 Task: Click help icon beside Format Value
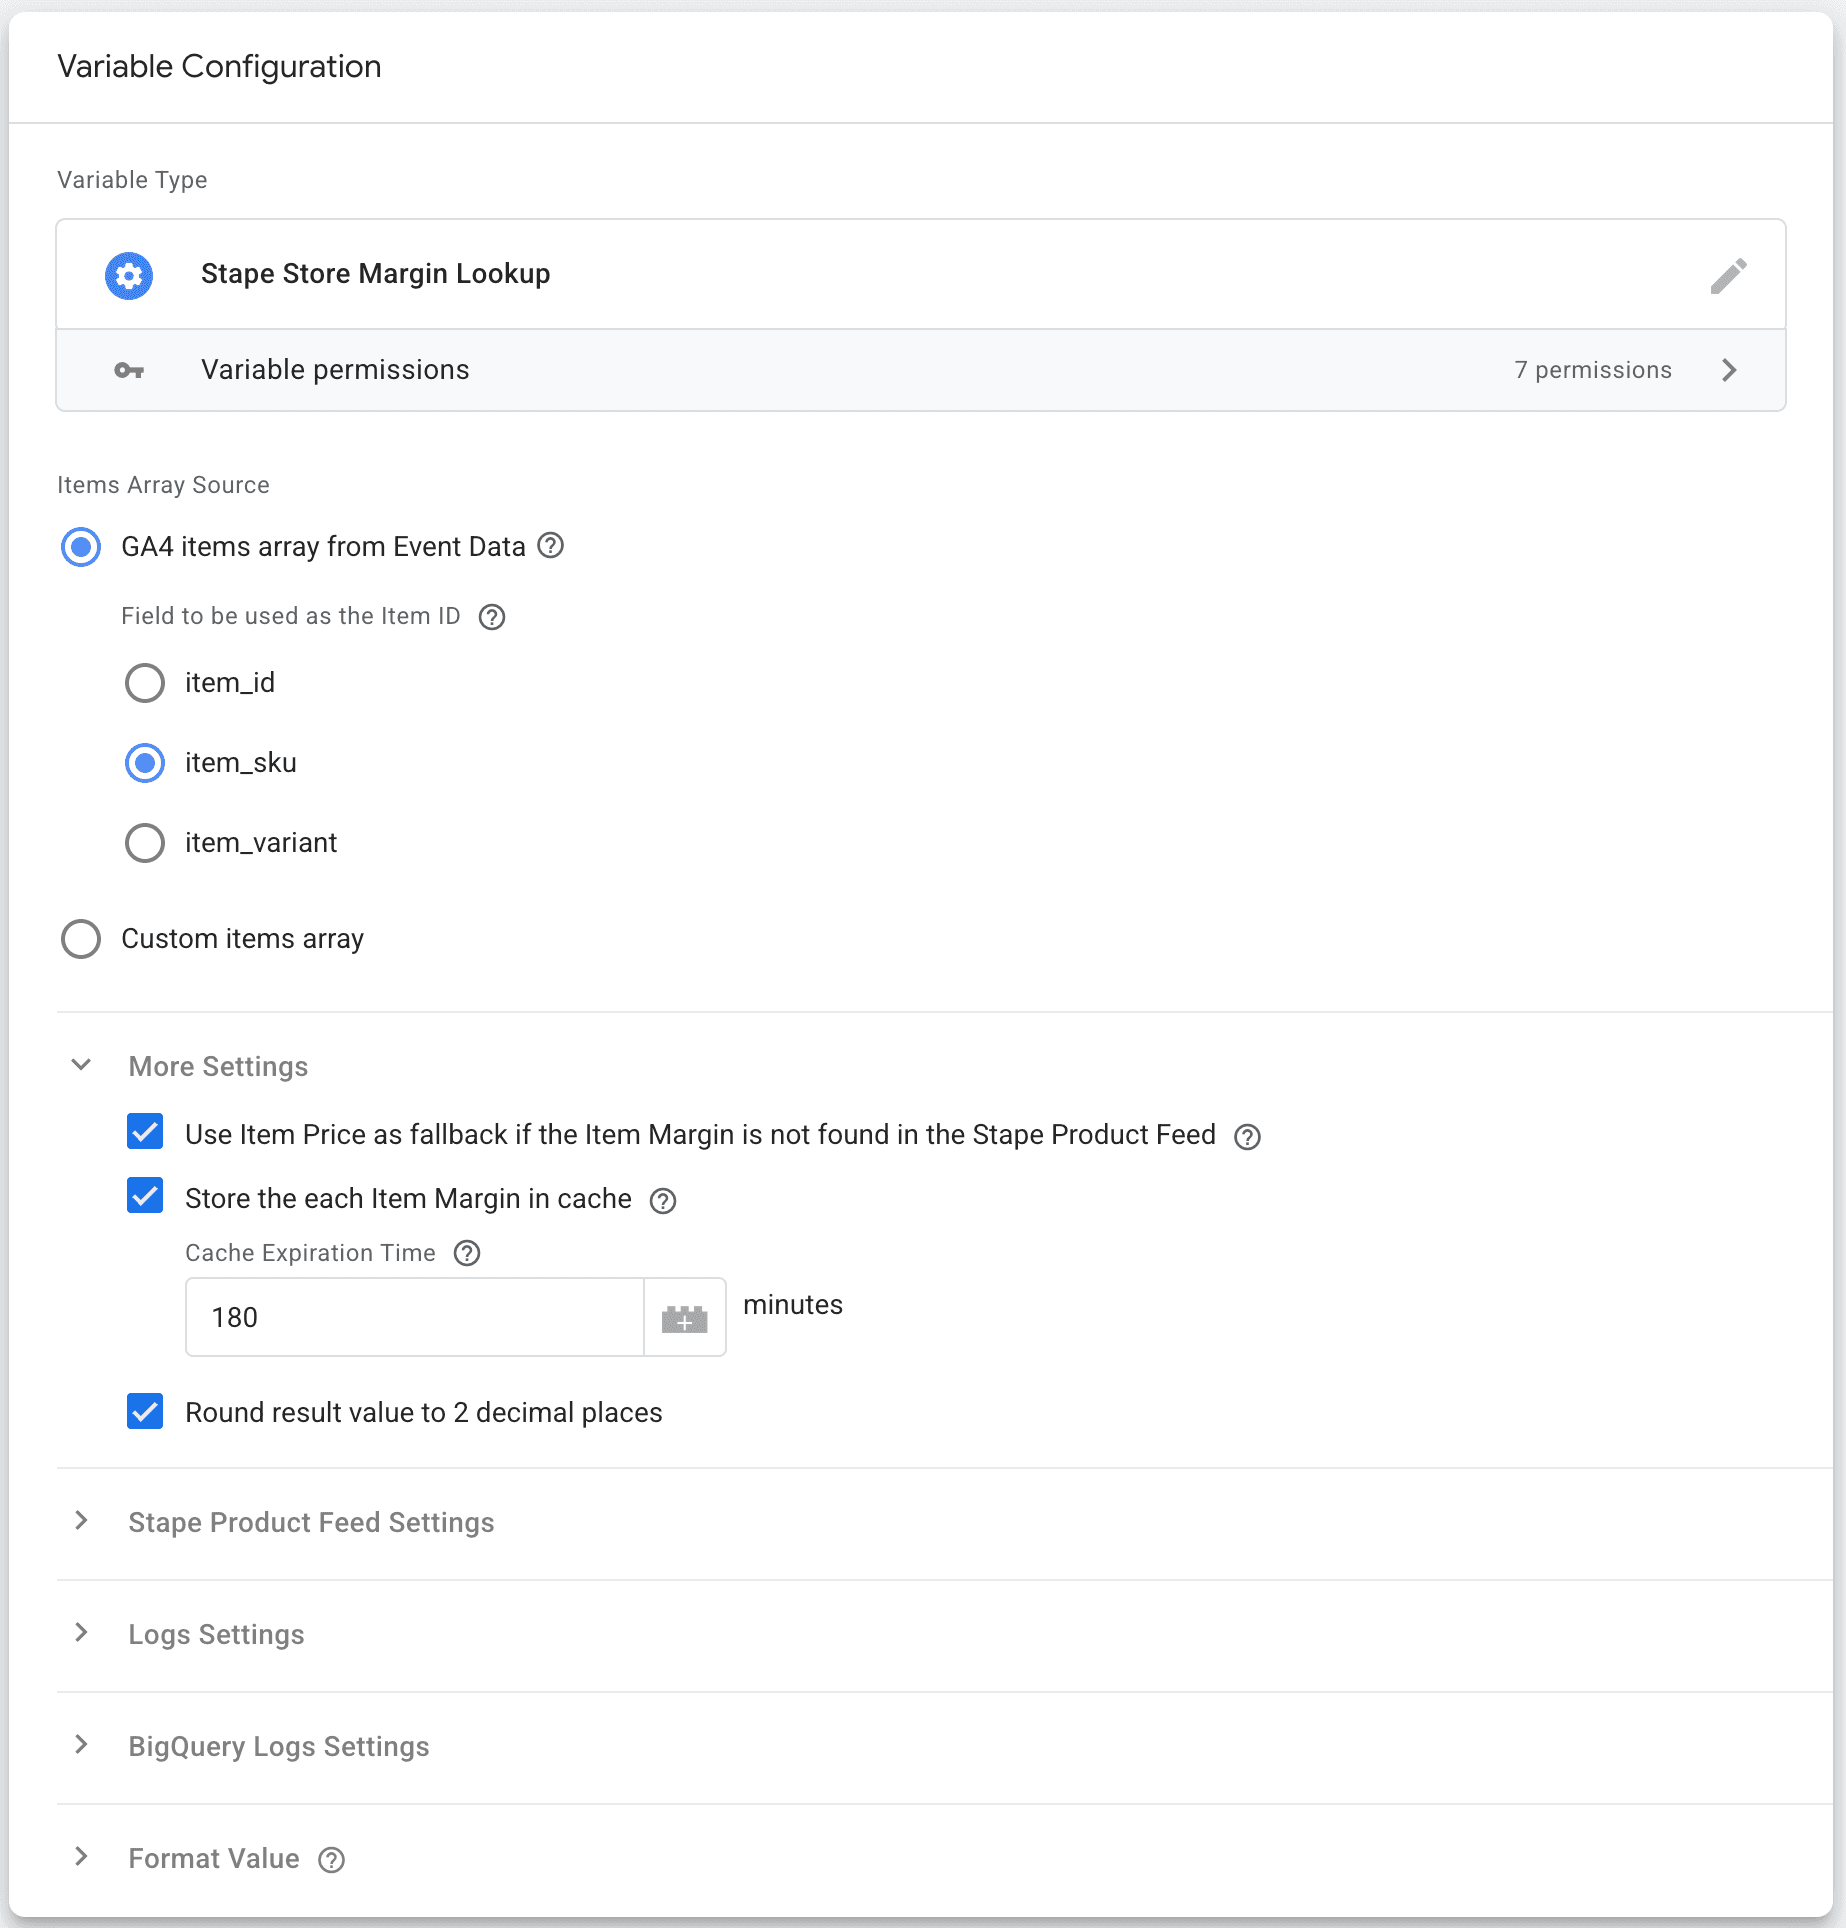coord(332,1860)
